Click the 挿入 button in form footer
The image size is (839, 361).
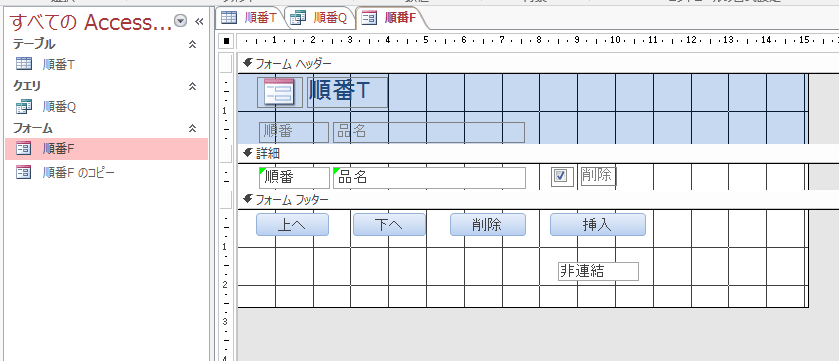[x=598, y=225]
